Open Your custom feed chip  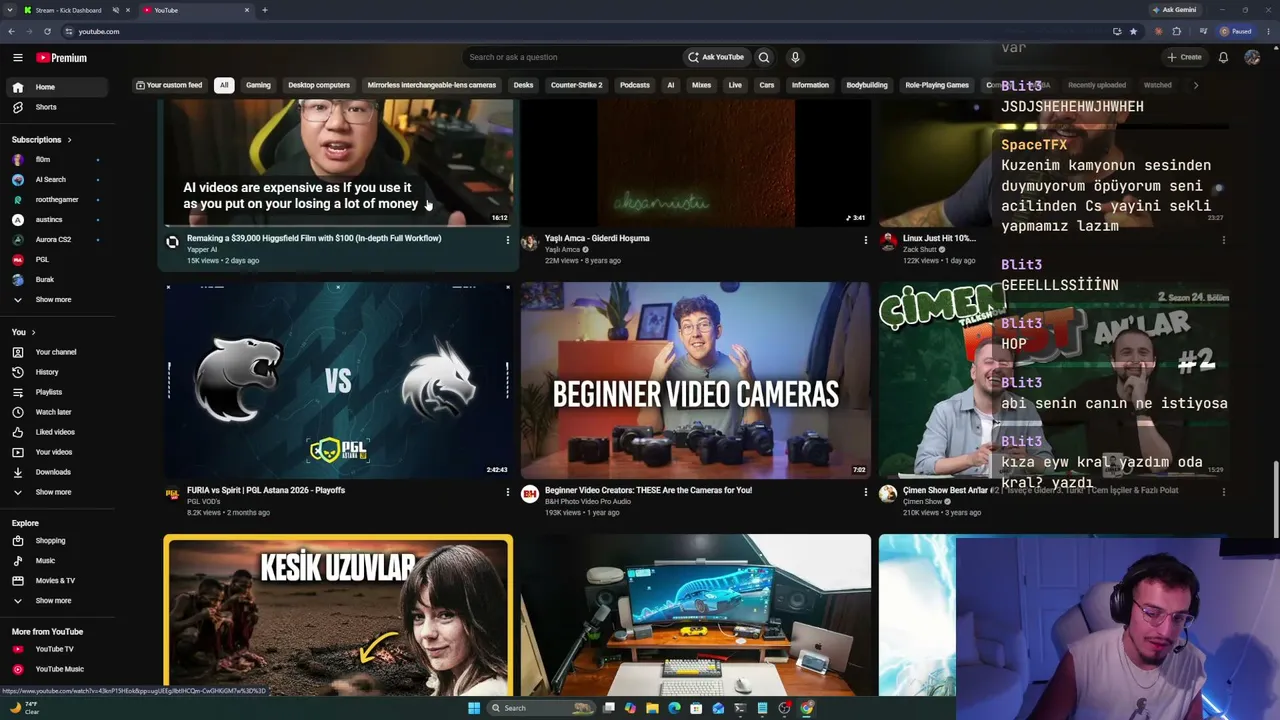click(169, 85)
